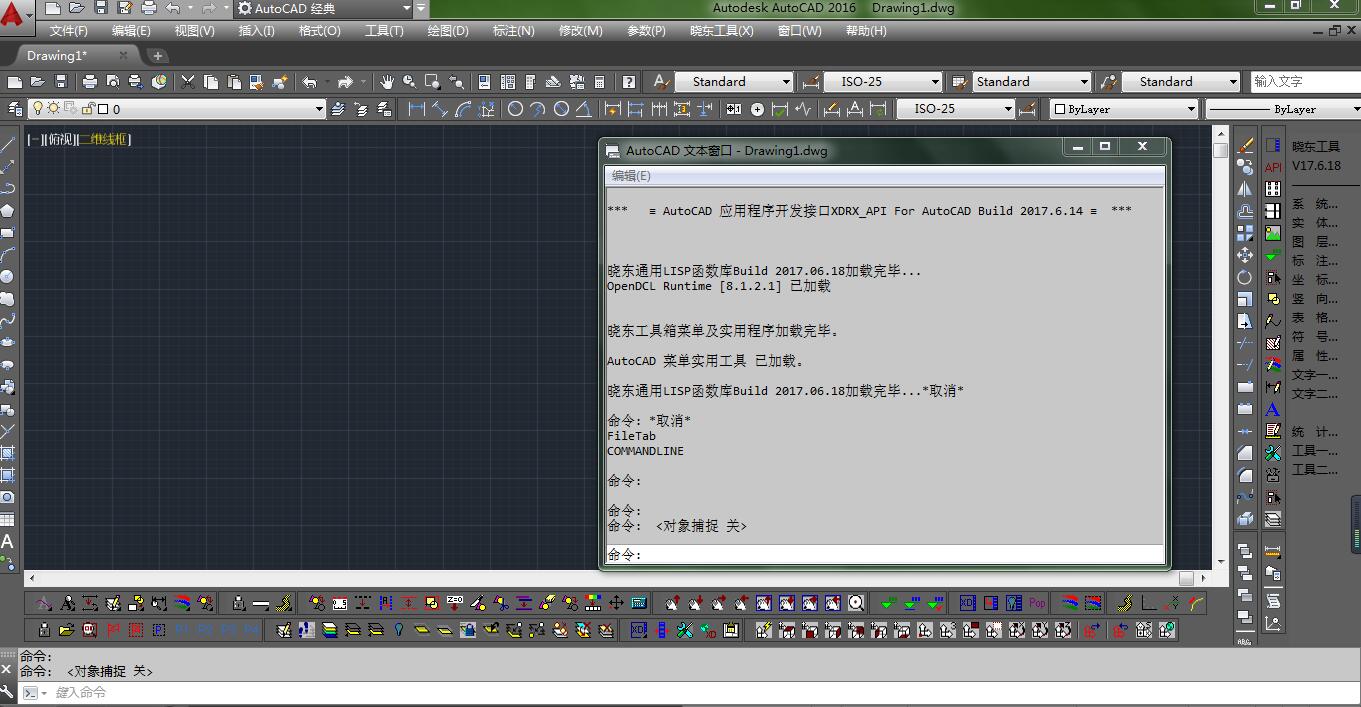
Task: Open the 绘图(D) menu
Action: [448, 31]
